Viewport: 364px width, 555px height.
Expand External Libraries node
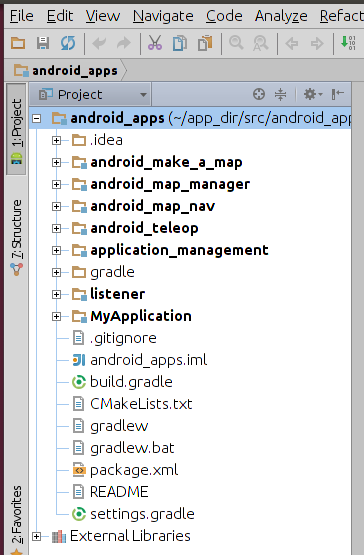[36, 536]
